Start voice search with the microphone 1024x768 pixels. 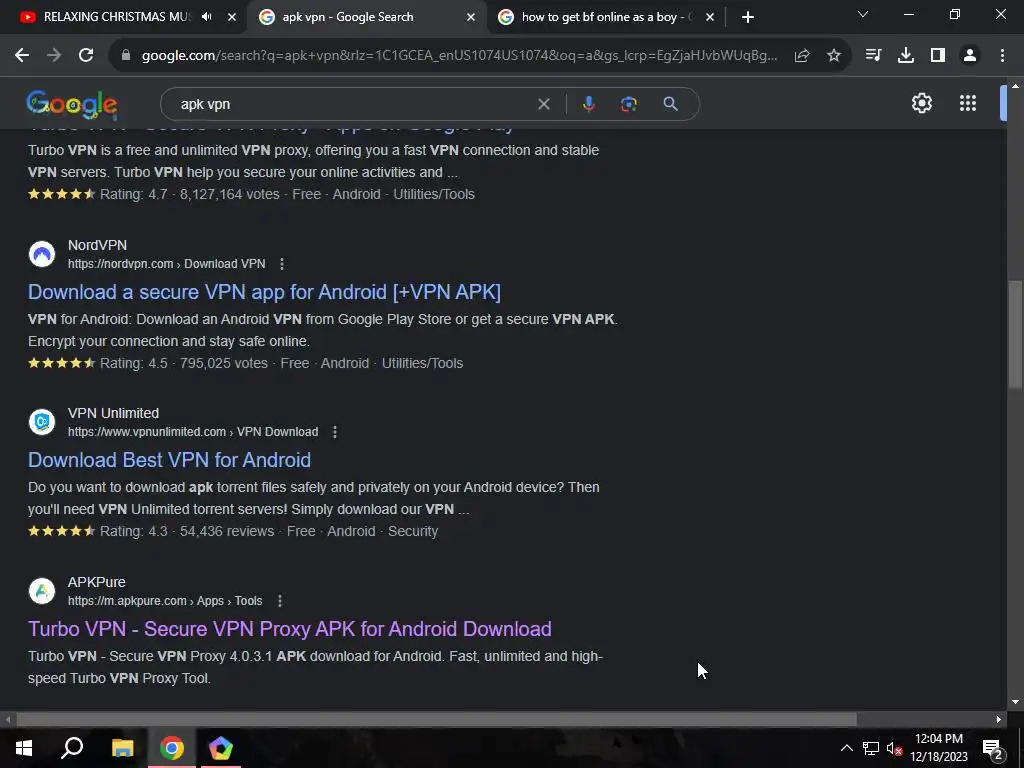pos(588,104)
